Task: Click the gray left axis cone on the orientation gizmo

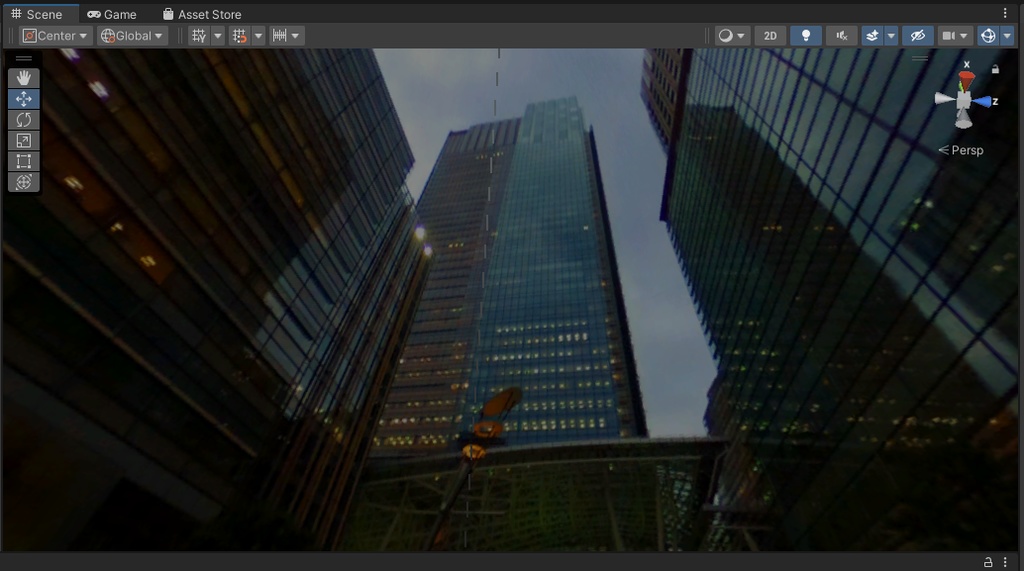Action: [x=945, y=99]
